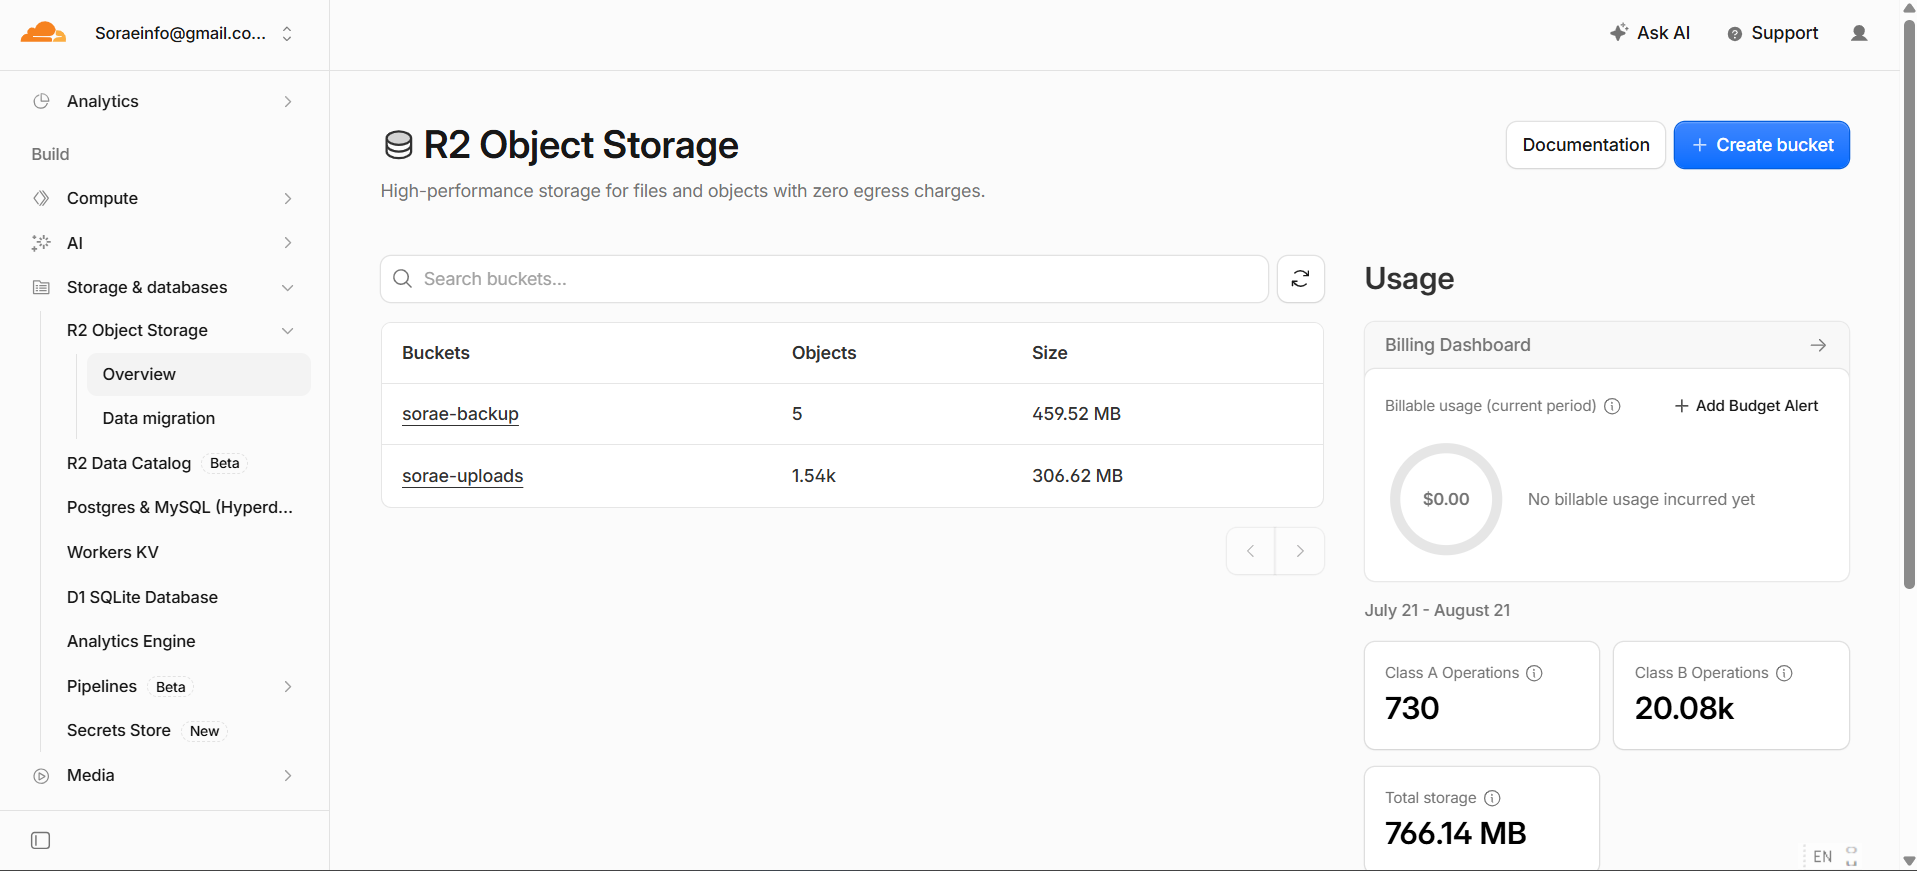Click Add Budget Alert

click(1746, 406)
